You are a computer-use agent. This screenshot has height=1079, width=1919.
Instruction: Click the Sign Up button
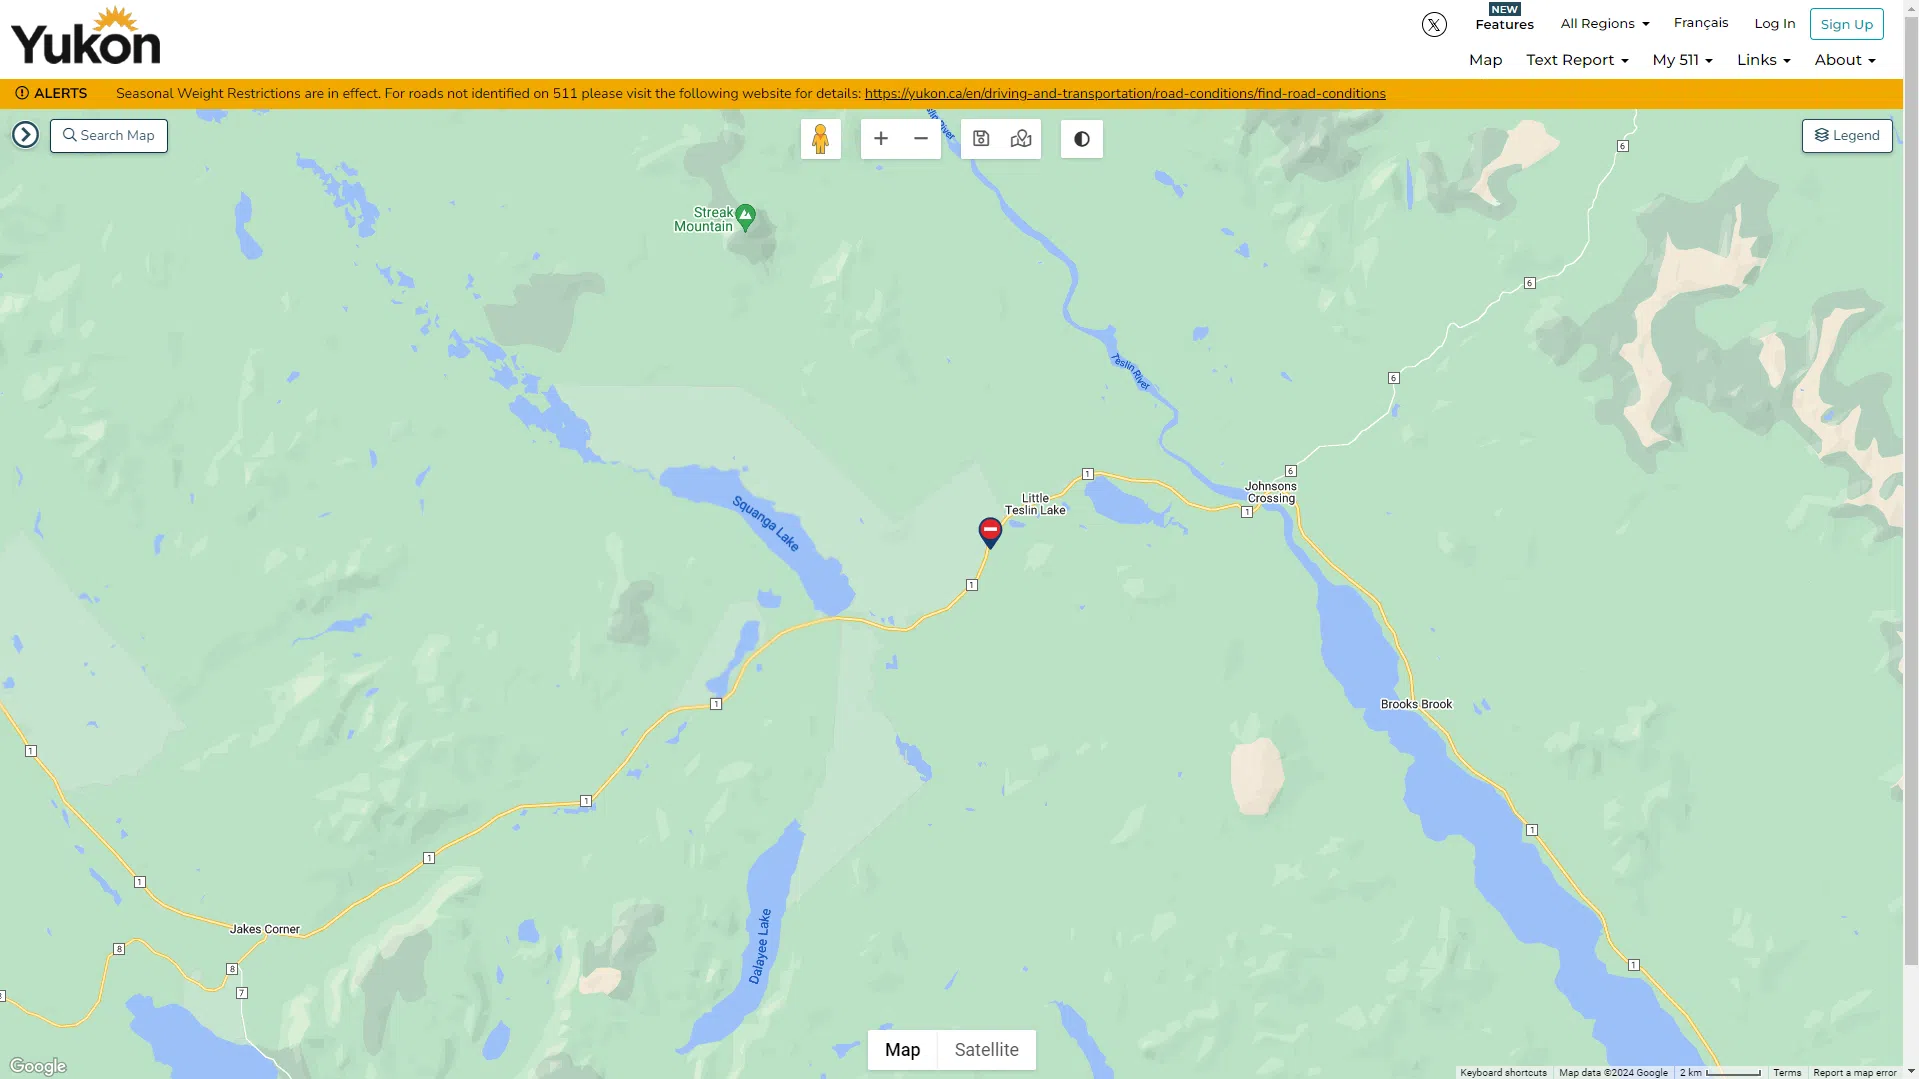click(1846, 24)
